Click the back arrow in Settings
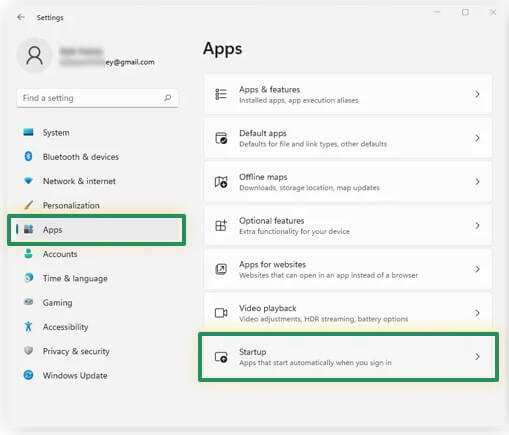This screenshot has width=509, height=435. point(21,17)
